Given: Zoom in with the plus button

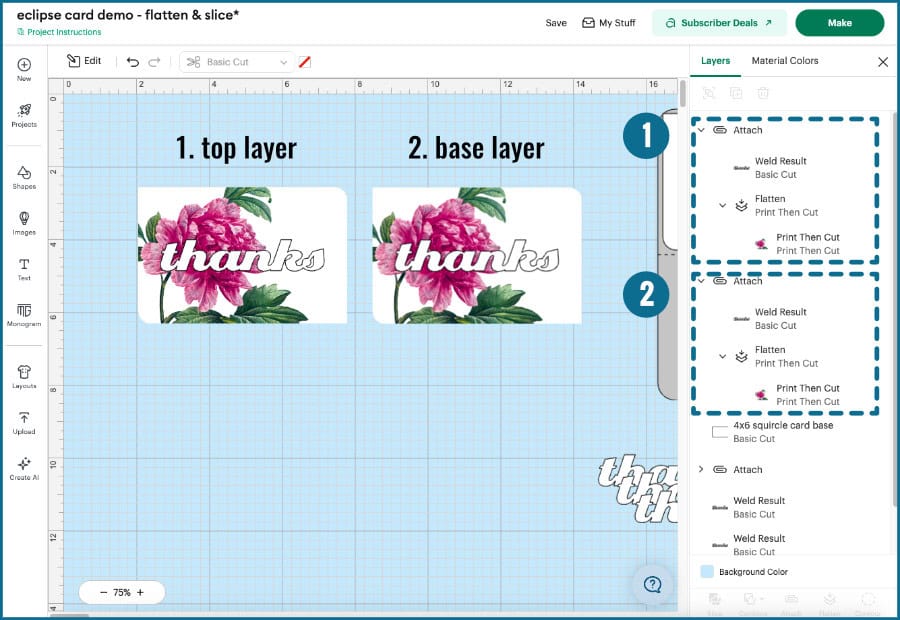Looking at the screenshot, I should click(x=141, y=592).
